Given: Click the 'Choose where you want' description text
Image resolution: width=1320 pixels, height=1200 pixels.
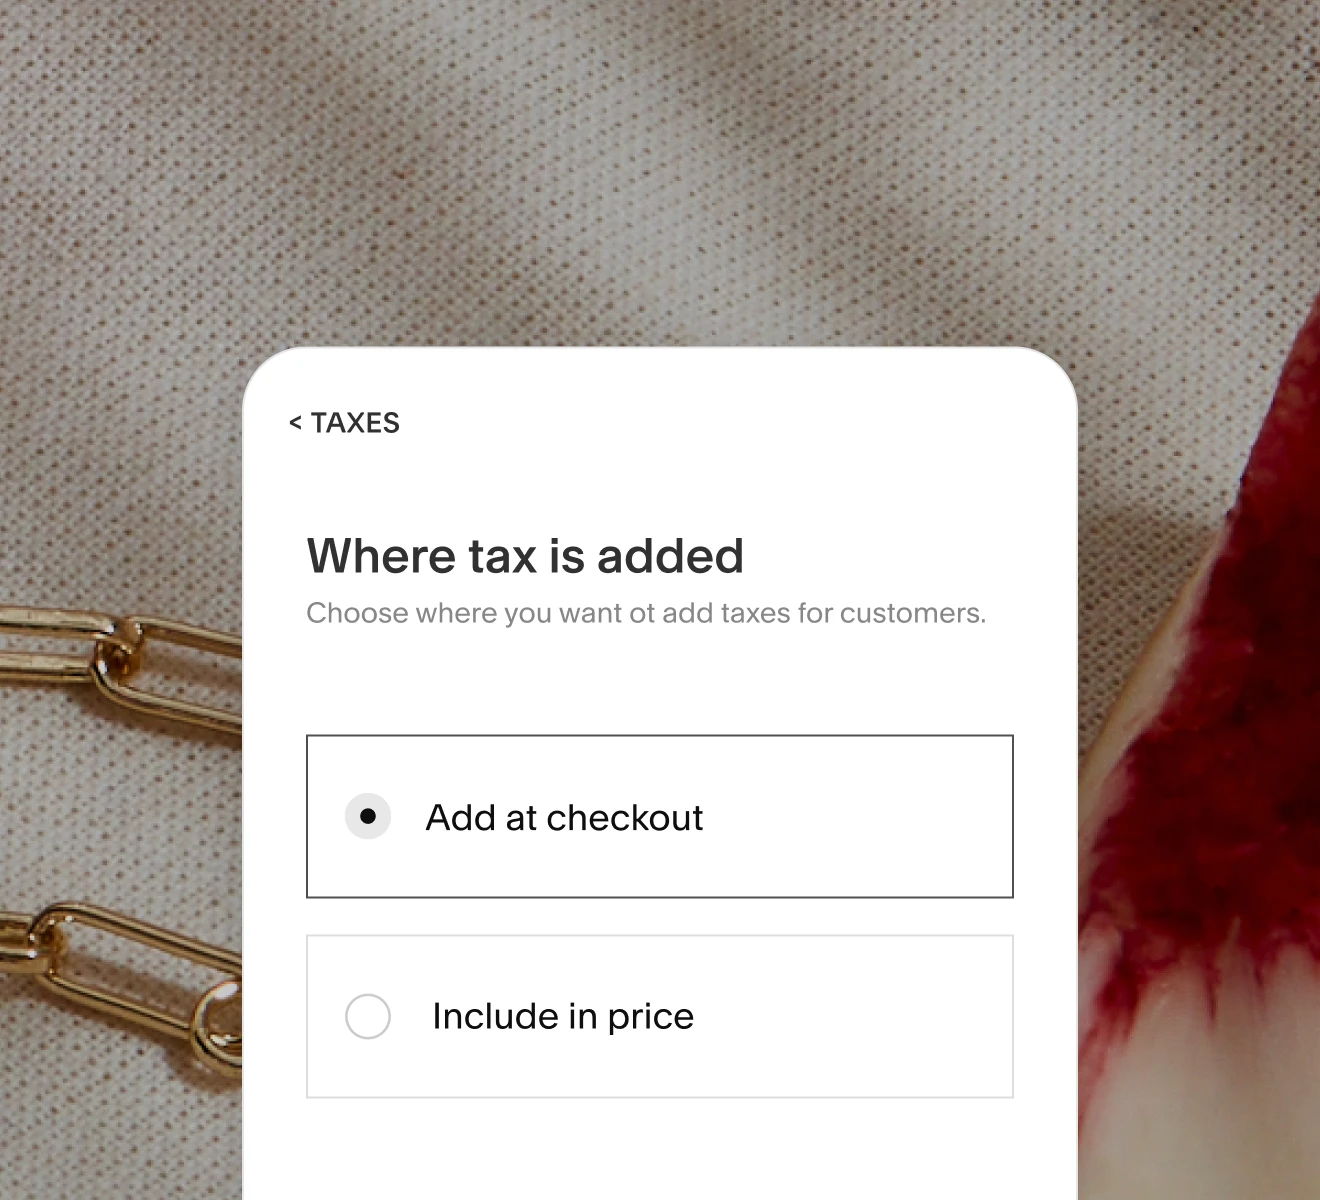Looking at the screenshot, I should [x=646, y=613].
